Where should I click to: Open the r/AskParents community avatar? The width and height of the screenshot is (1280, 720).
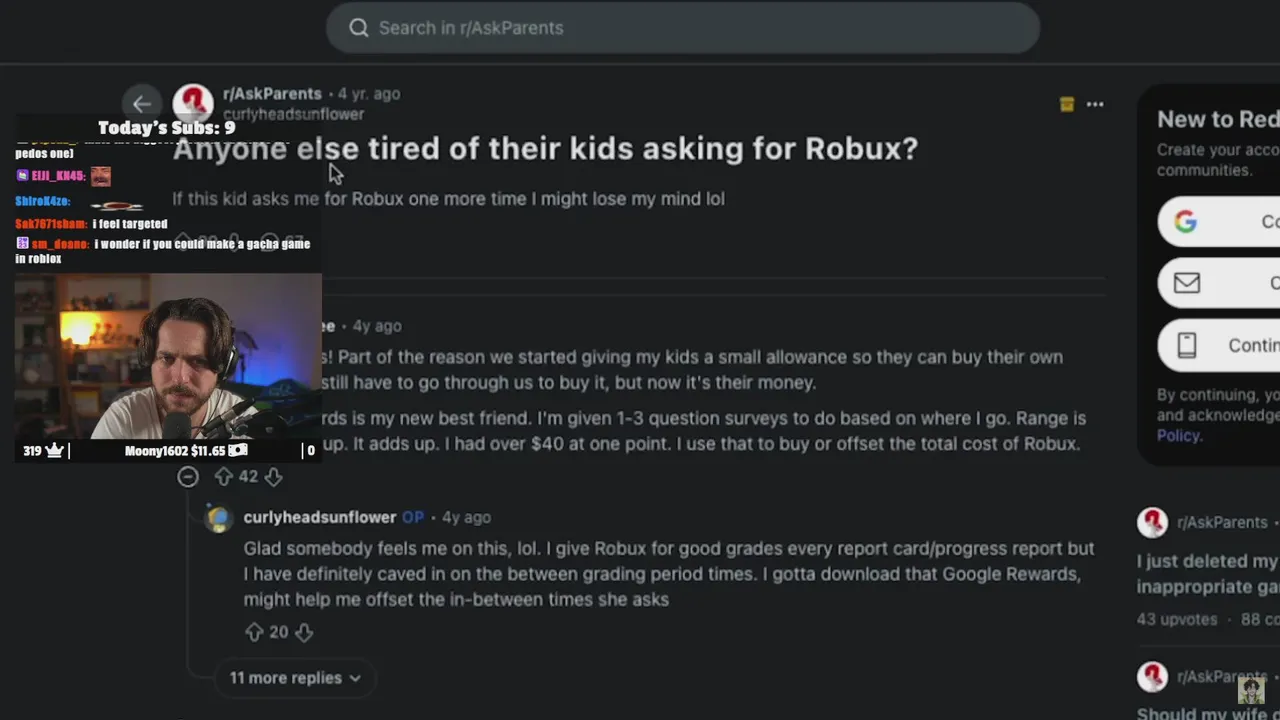coord(193,103)
